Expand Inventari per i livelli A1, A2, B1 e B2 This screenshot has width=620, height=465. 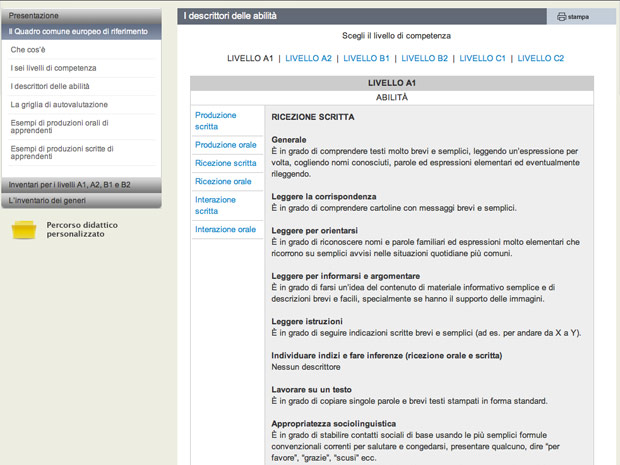pos(81,185)
